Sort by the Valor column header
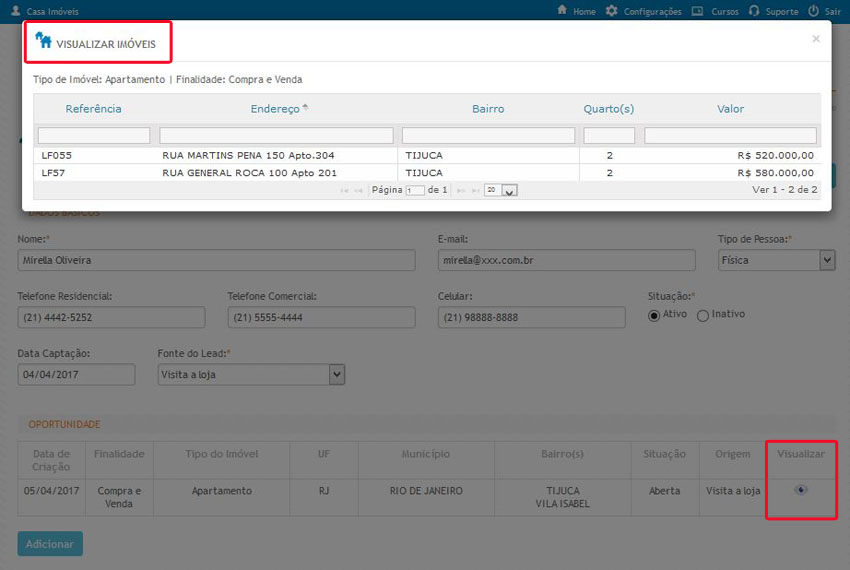850x570 pixels. coord(730,109)
